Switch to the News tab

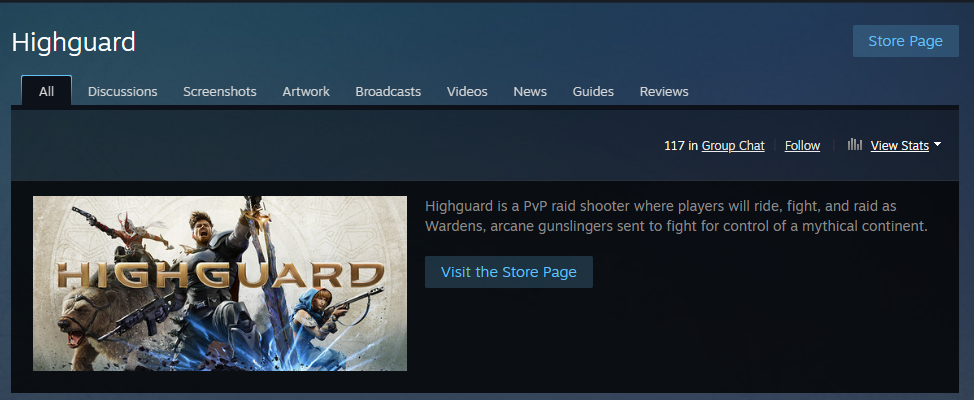530,91
